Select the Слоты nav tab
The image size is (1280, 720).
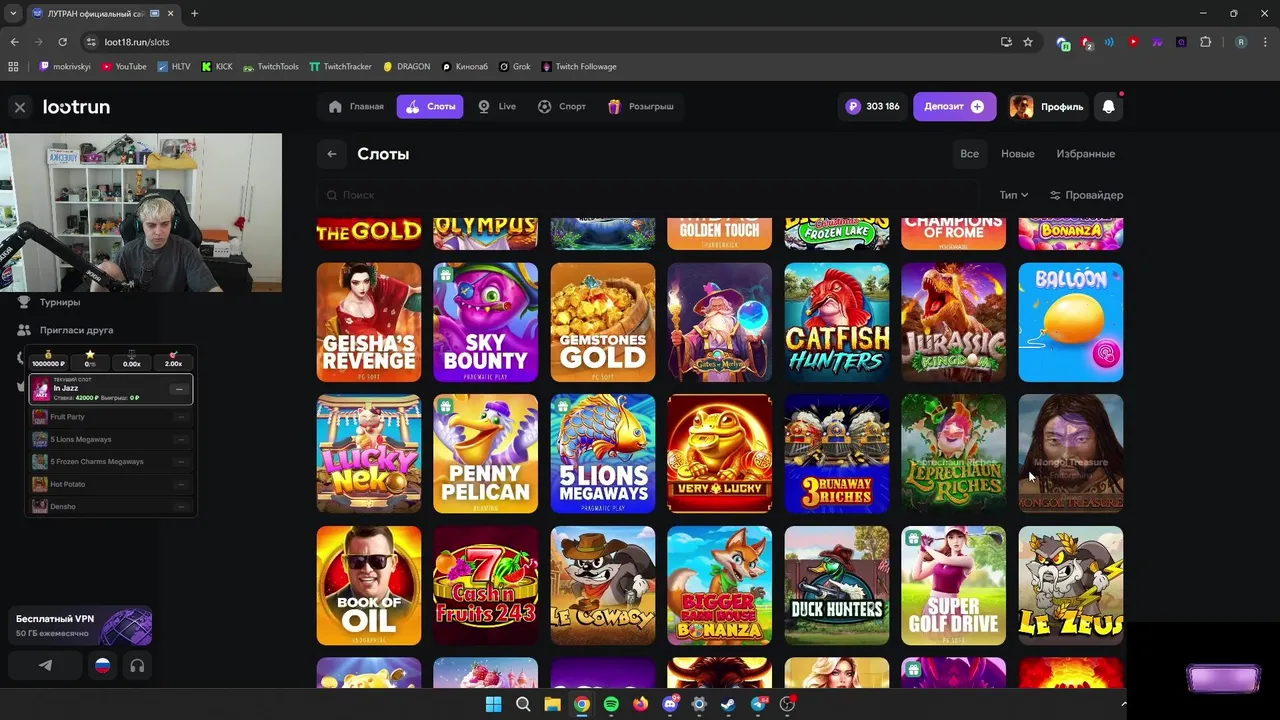tap(430, 107)
